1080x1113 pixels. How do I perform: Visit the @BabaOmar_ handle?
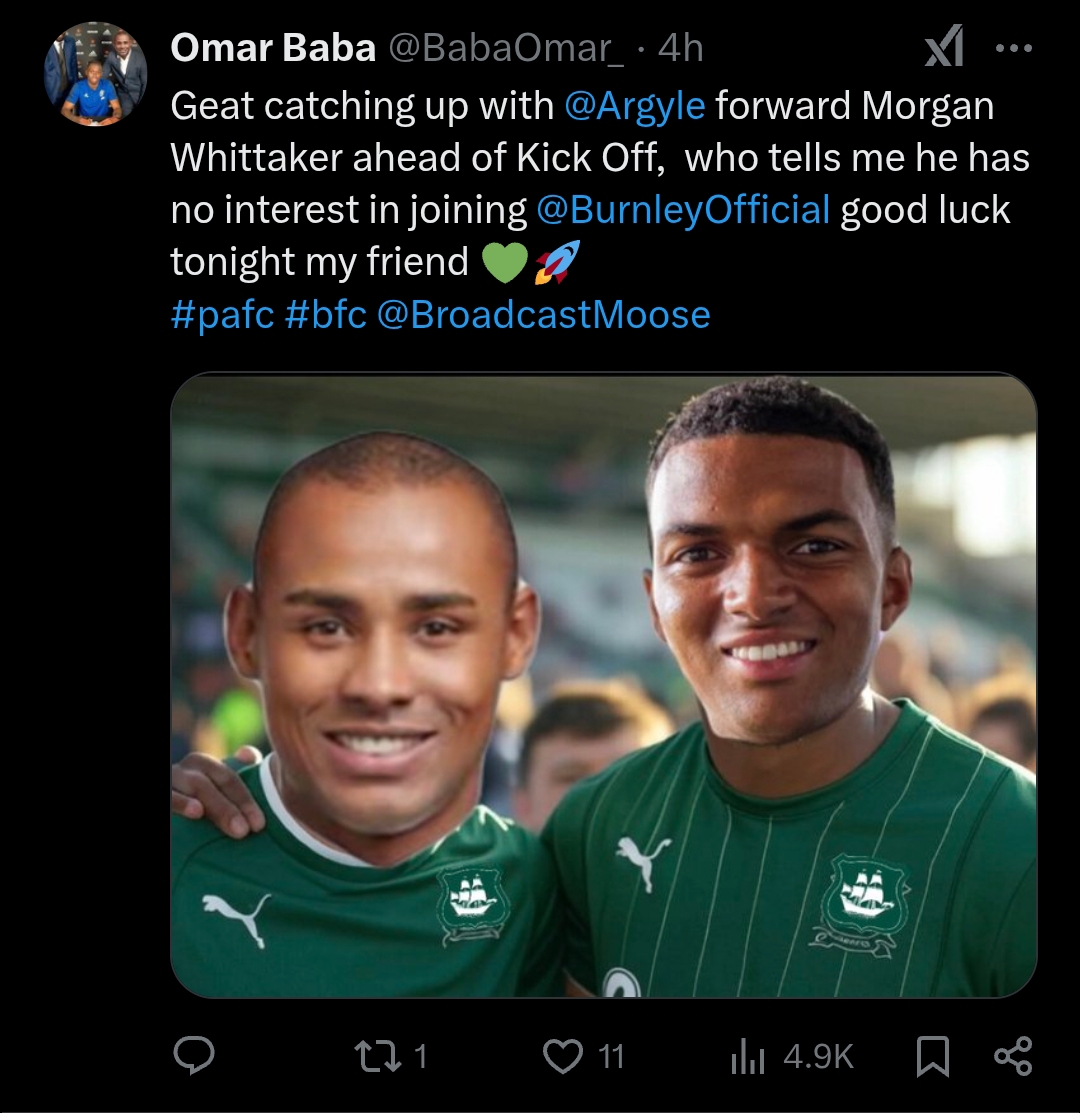[x=504, y=49]
